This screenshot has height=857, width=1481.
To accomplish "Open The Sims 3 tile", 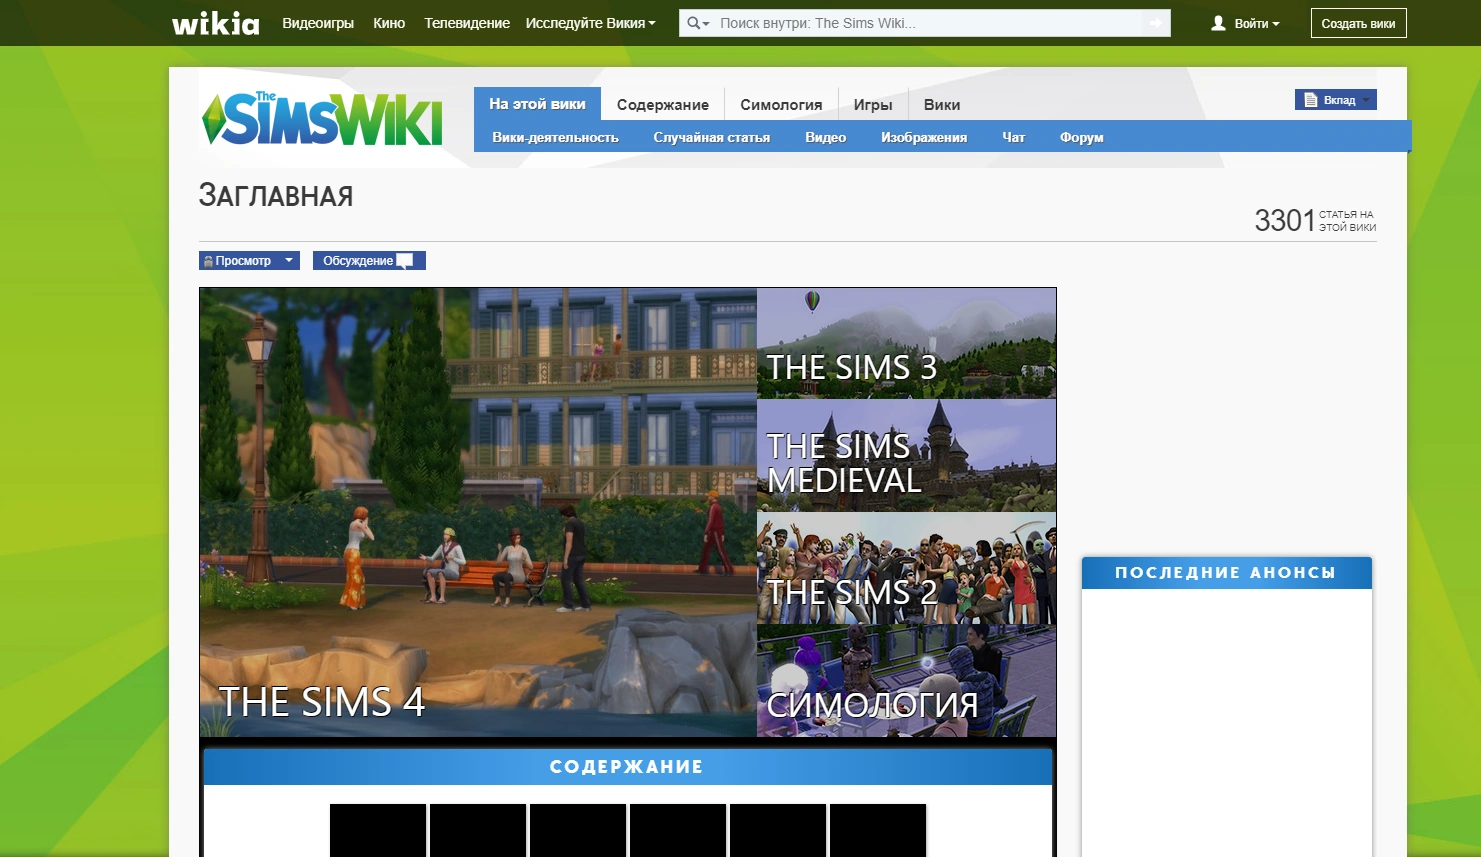I will (906, 343).
